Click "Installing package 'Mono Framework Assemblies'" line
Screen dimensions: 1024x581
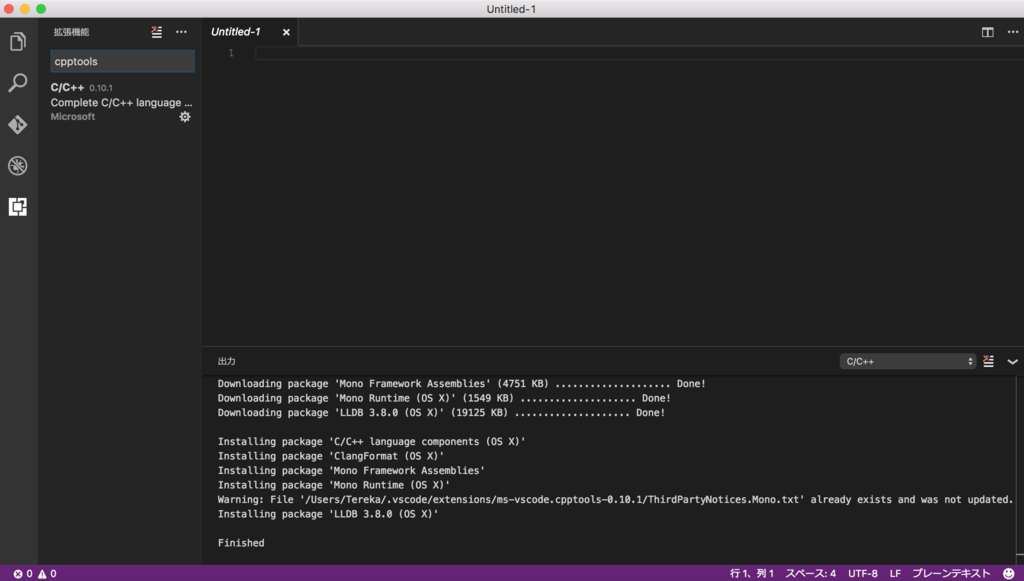(351, 470)
